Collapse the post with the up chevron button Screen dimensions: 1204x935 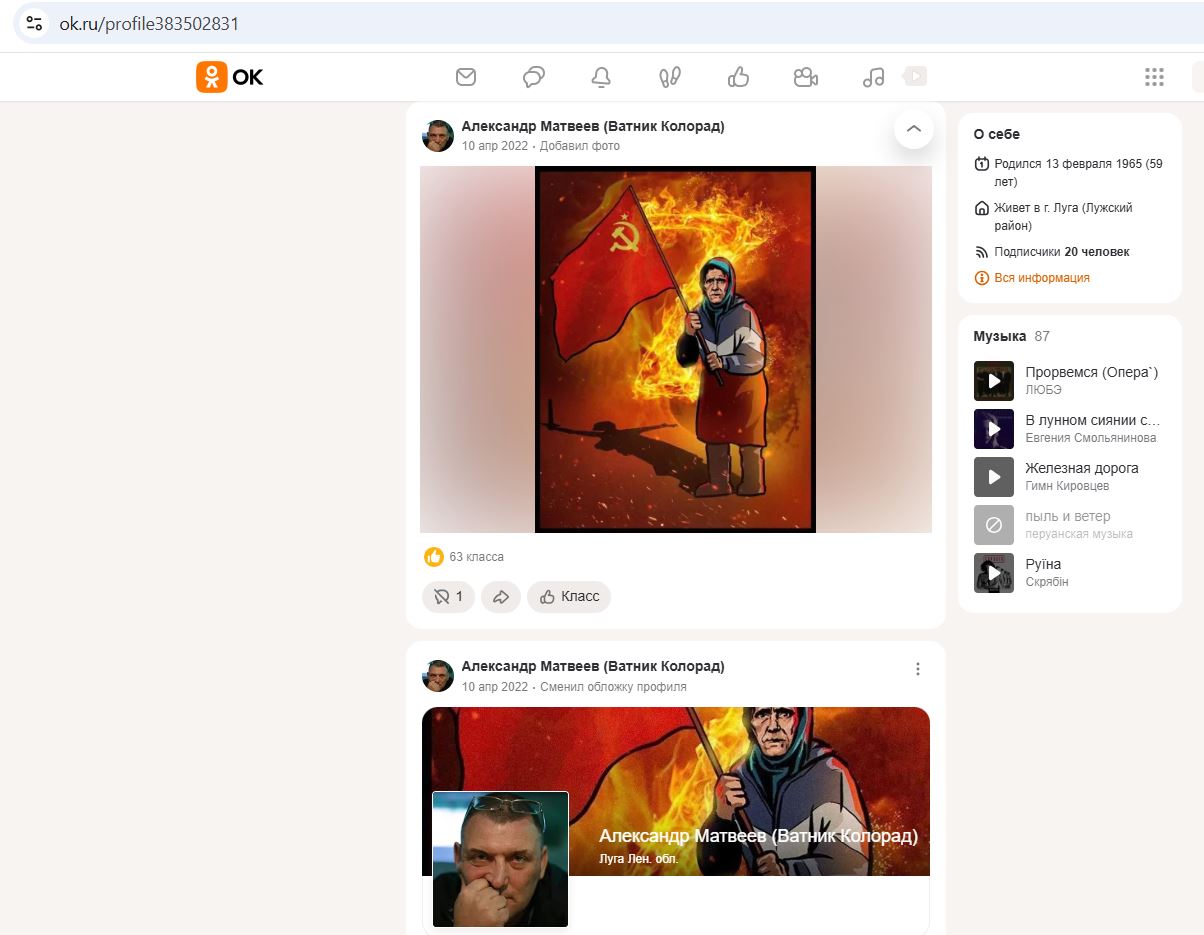click(914, 129)
